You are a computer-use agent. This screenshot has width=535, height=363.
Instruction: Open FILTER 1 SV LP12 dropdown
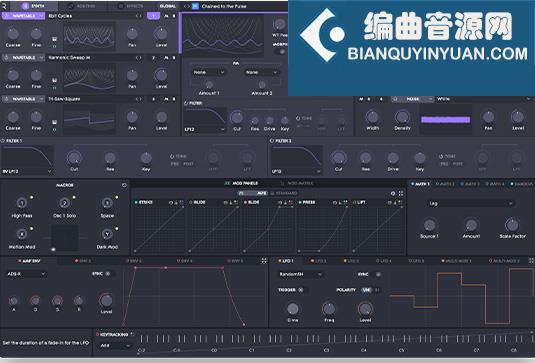pos(27,171)
